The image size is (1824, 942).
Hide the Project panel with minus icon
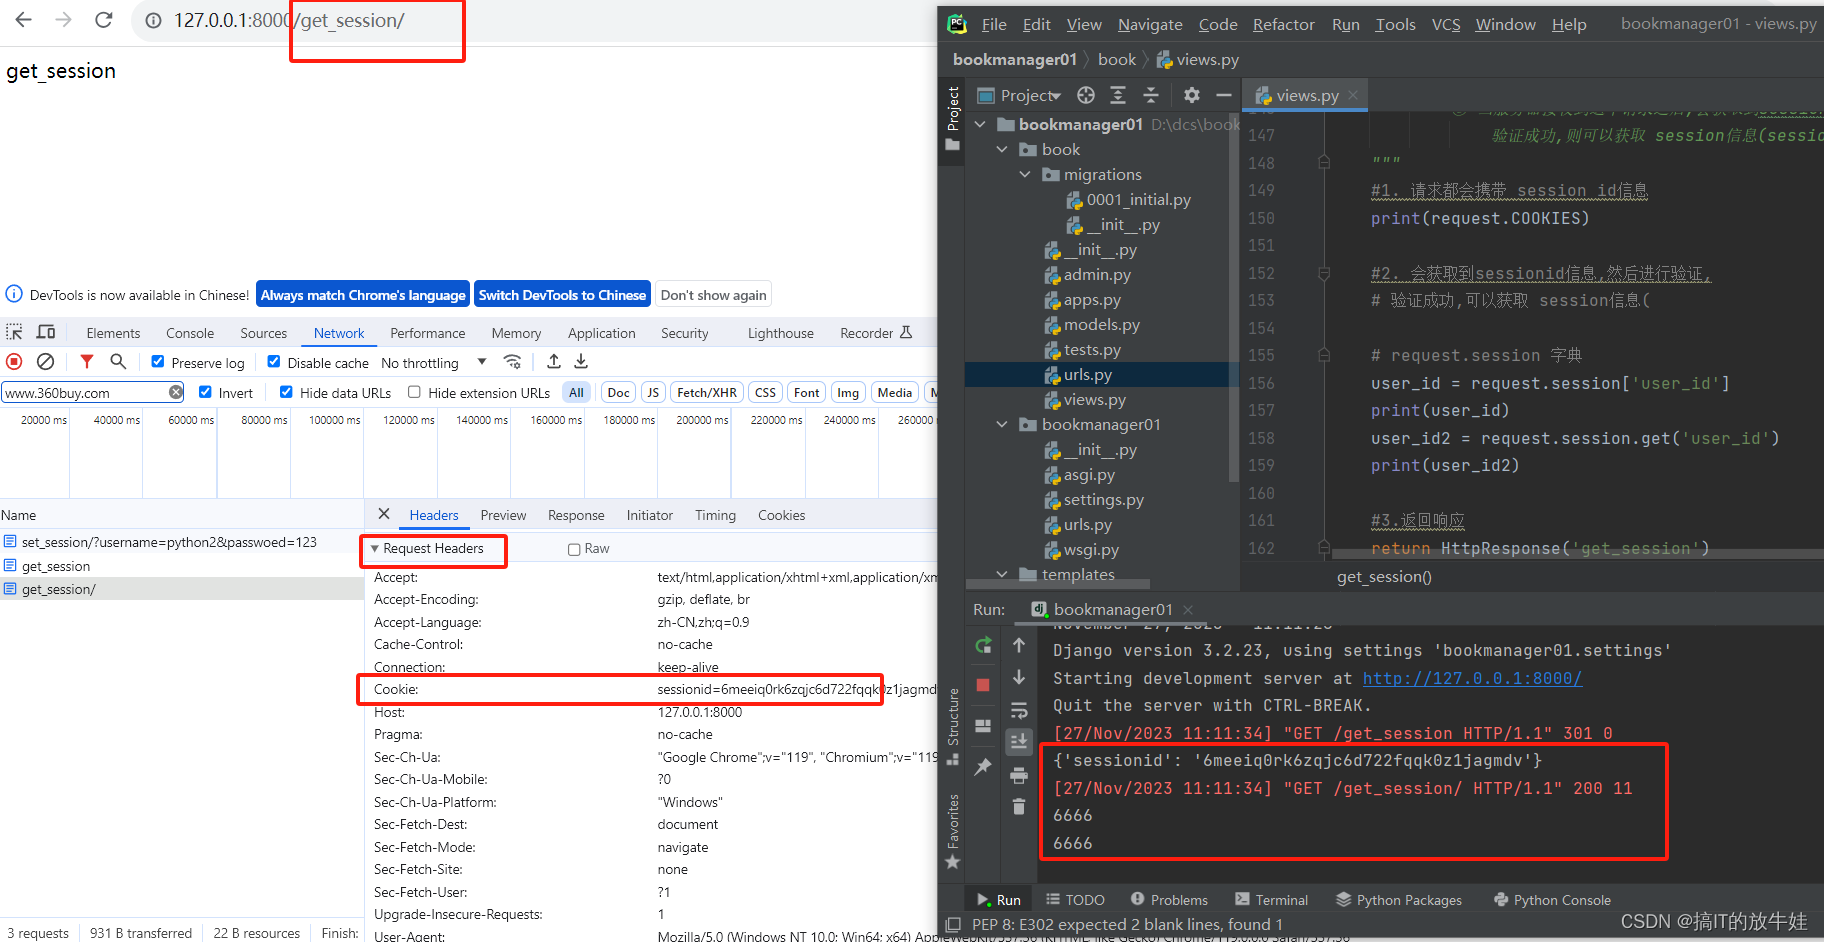(x=1223, y=95)
